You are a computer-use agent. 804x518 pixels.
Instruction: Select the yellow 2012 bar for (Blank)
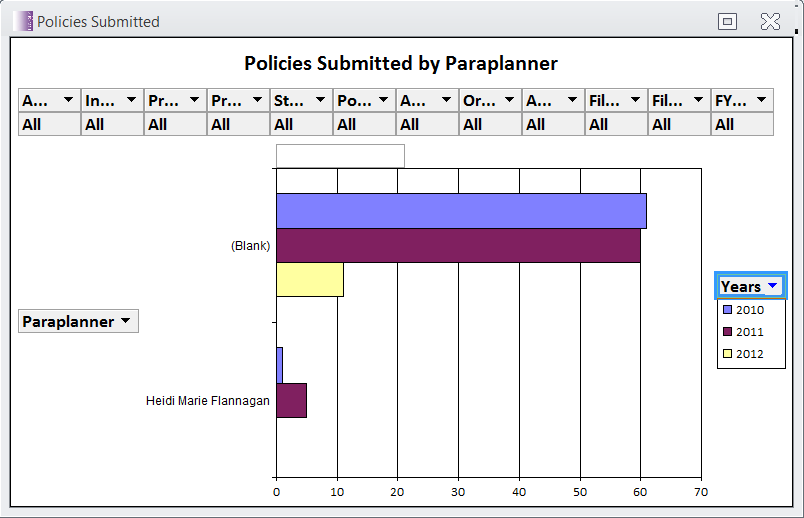tap(309, 280)
